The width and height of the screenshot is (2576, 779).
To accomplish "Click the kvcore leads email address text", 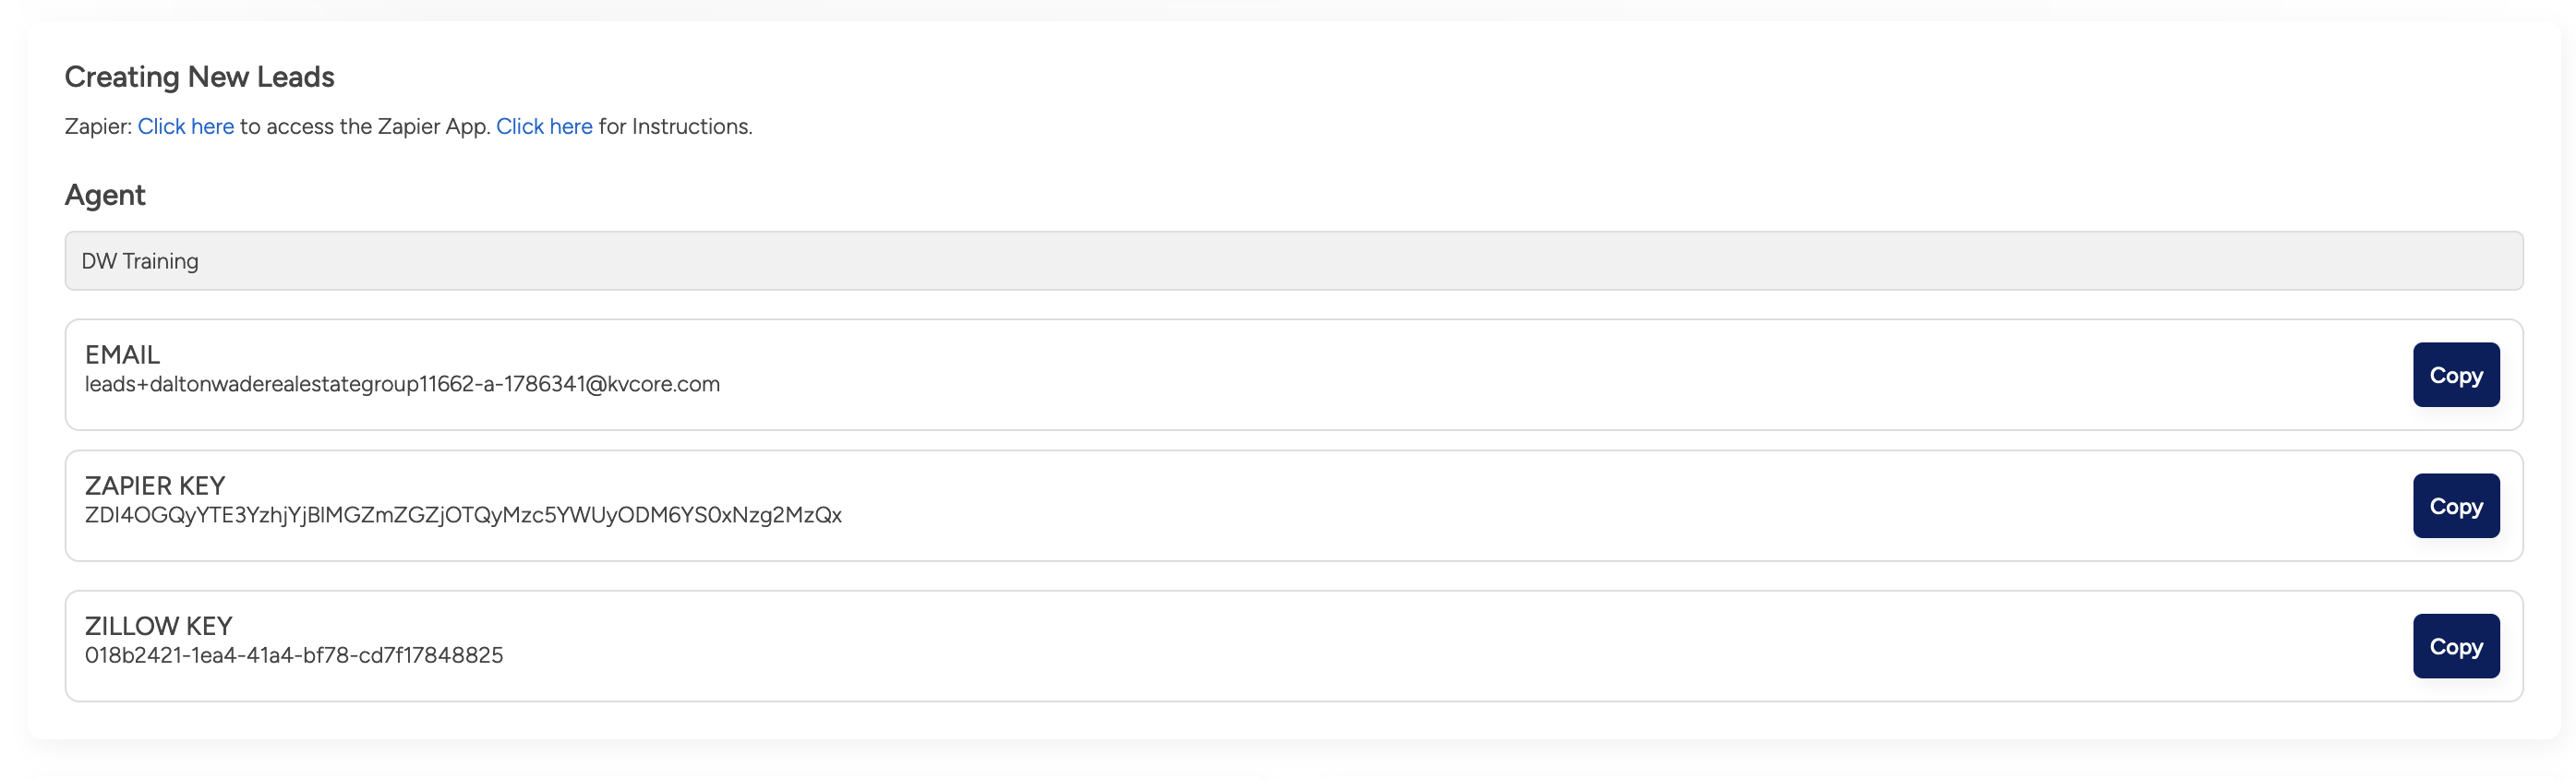I will pyautogui.click(x=402, y=384).
